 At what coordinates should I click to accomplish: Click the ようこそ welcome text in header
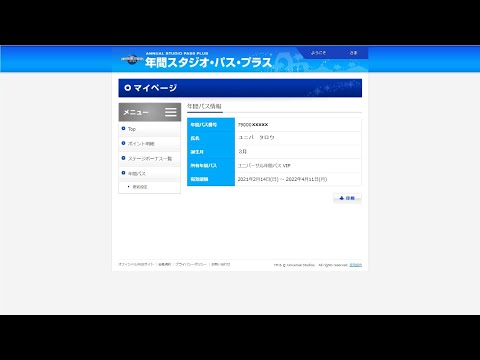coord(318,53)
